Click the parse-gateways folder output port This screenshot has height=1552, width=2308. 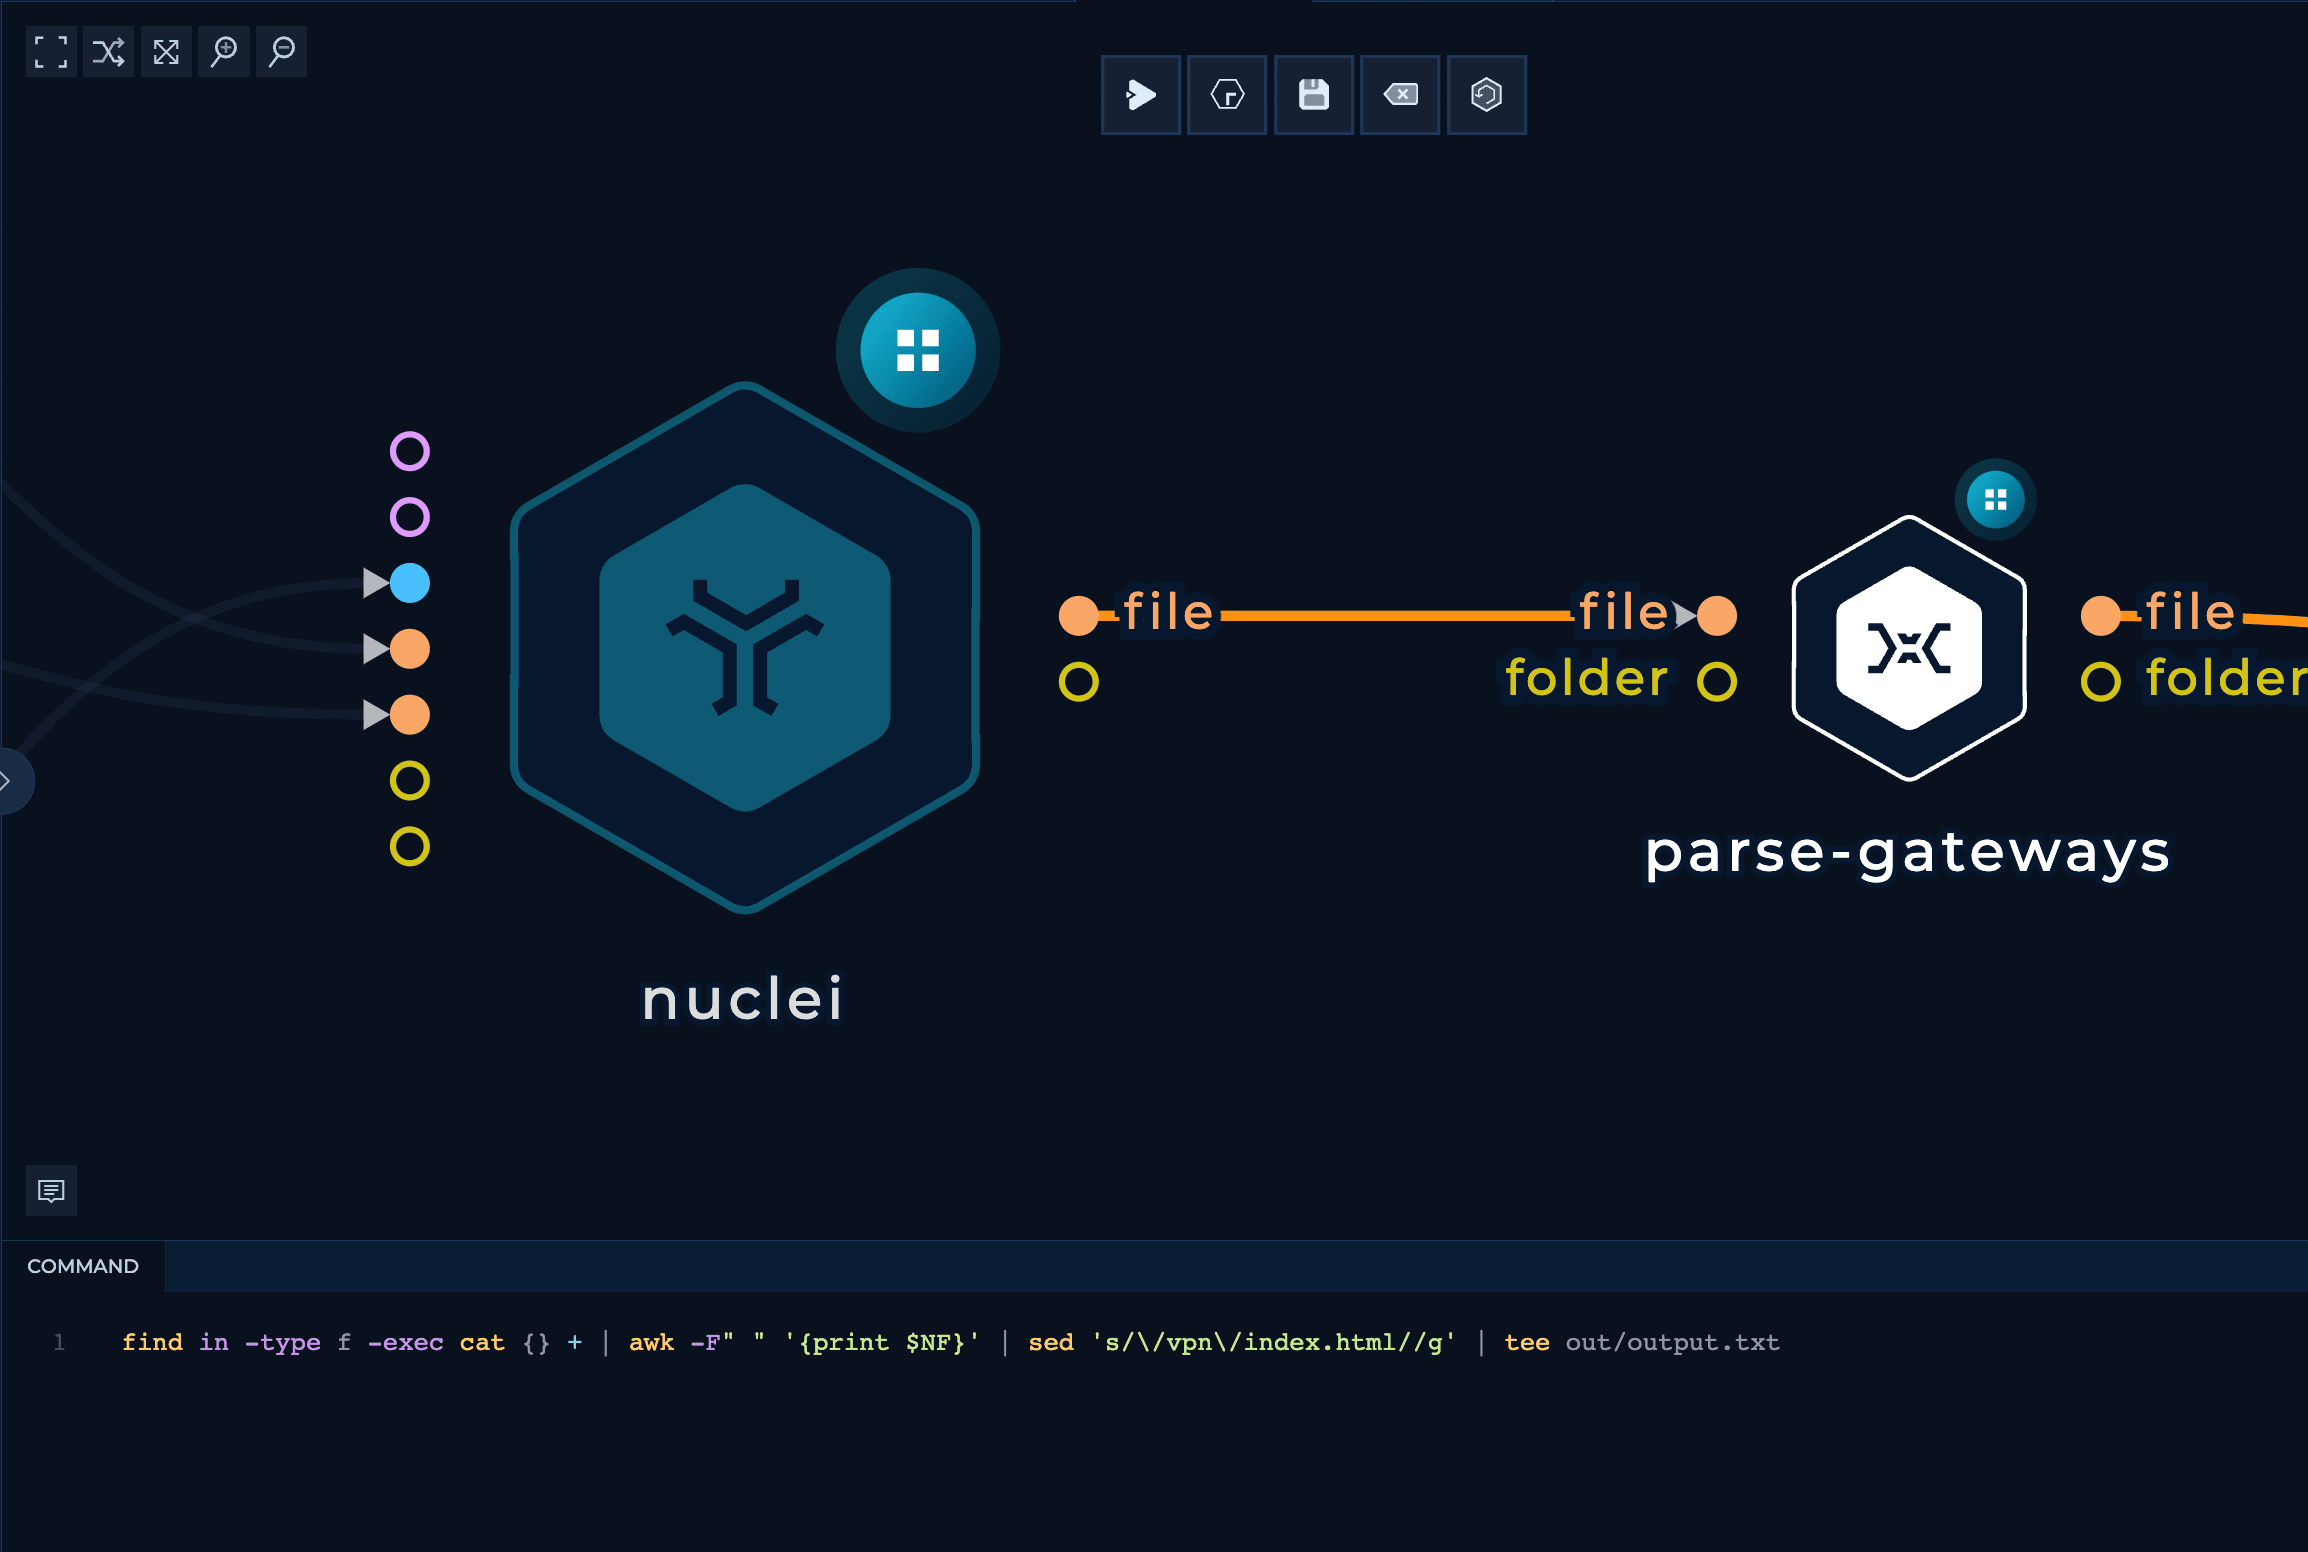[2101, 682]
